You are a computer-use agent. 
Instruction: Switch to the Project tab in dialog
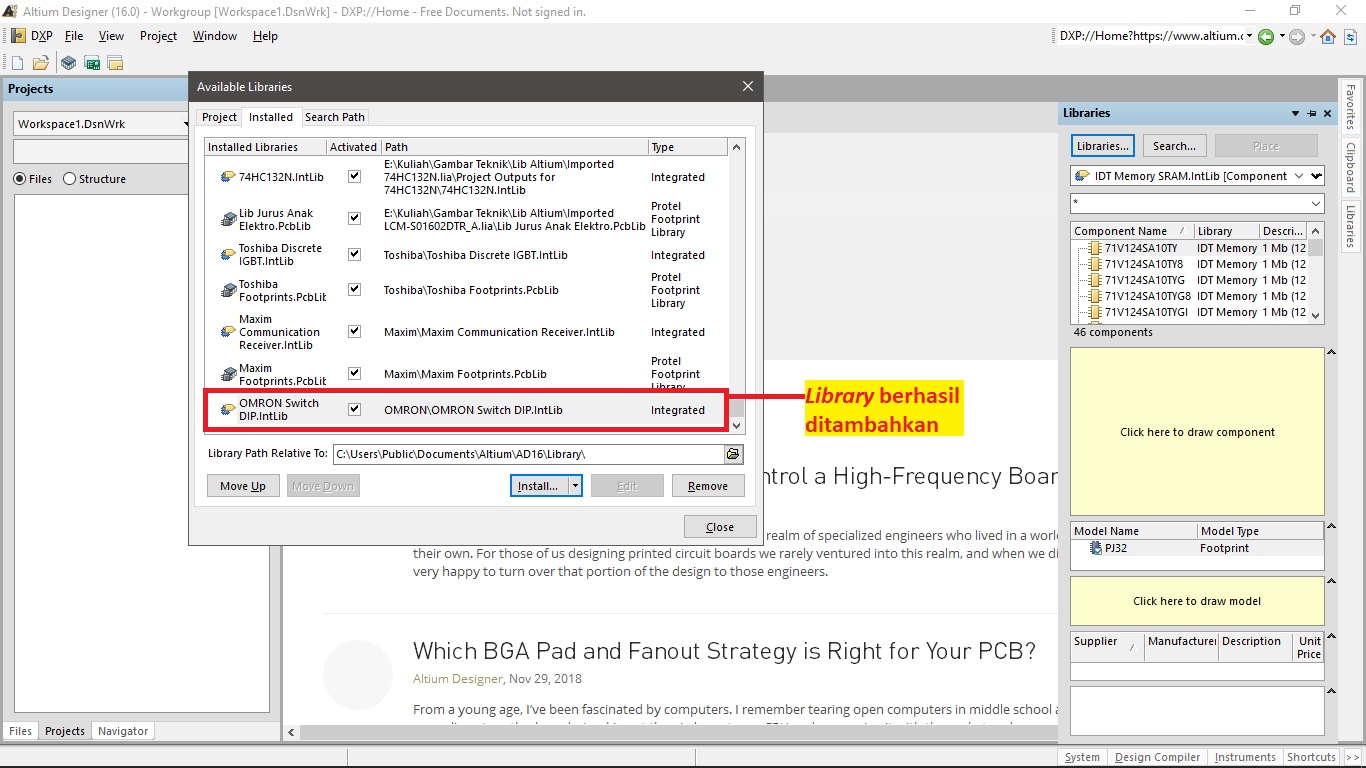coord(220,117)
